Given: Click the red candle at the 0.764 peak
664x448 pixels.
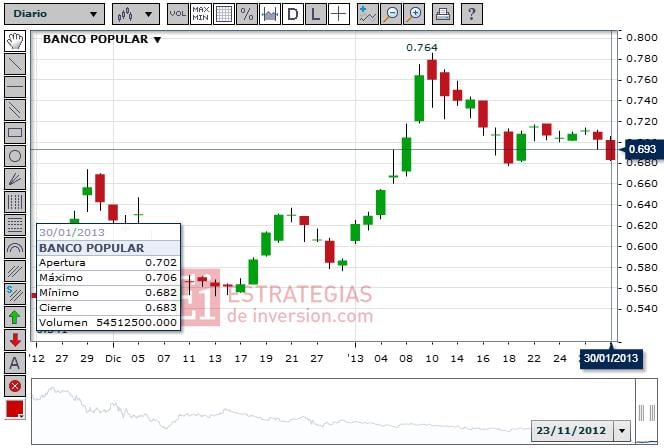Looking at the screenshot, I should [x=432, y=70].
